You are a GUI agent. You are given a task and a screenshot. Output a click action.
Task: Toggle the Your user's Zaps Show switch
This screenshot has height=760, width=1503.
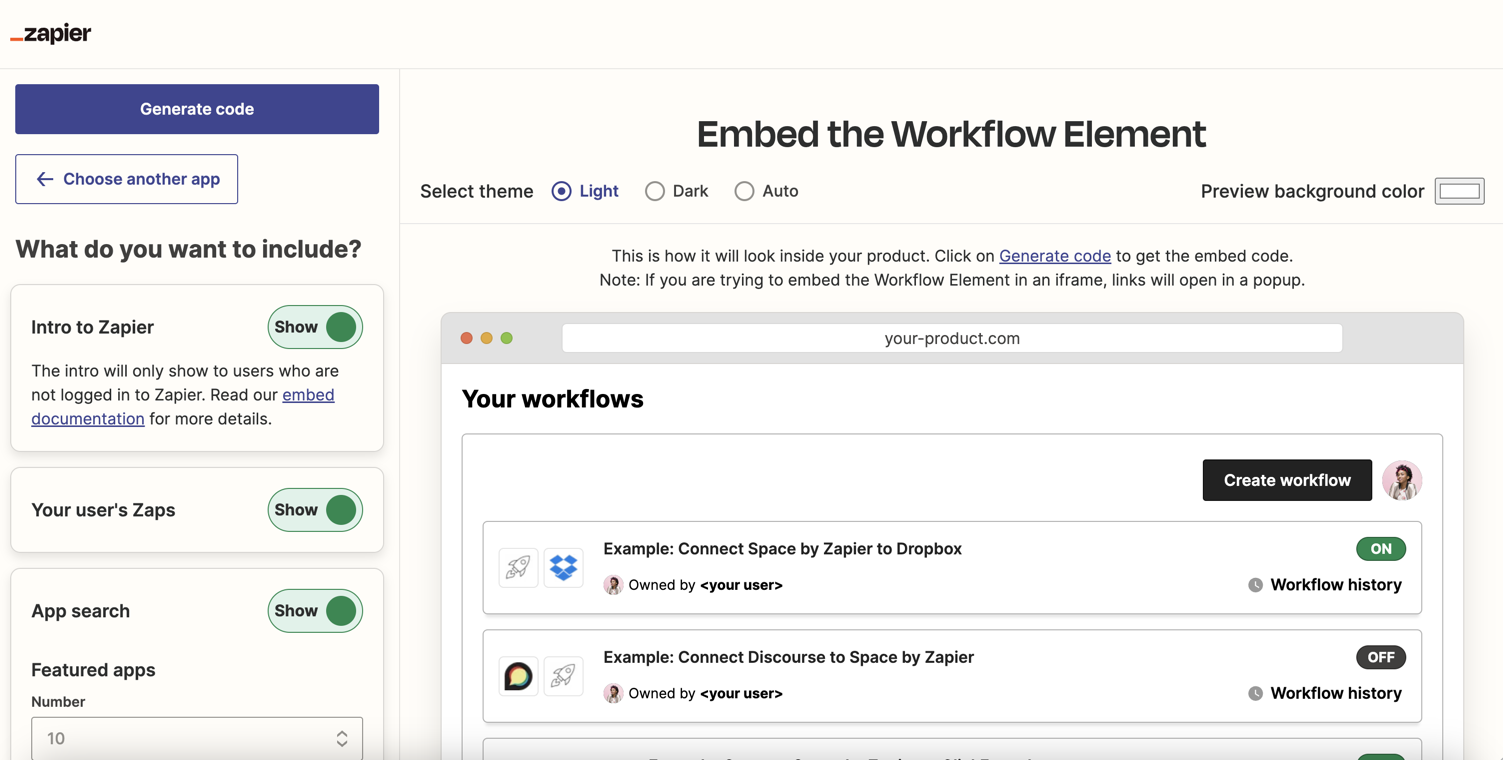(x=315, y=510)
